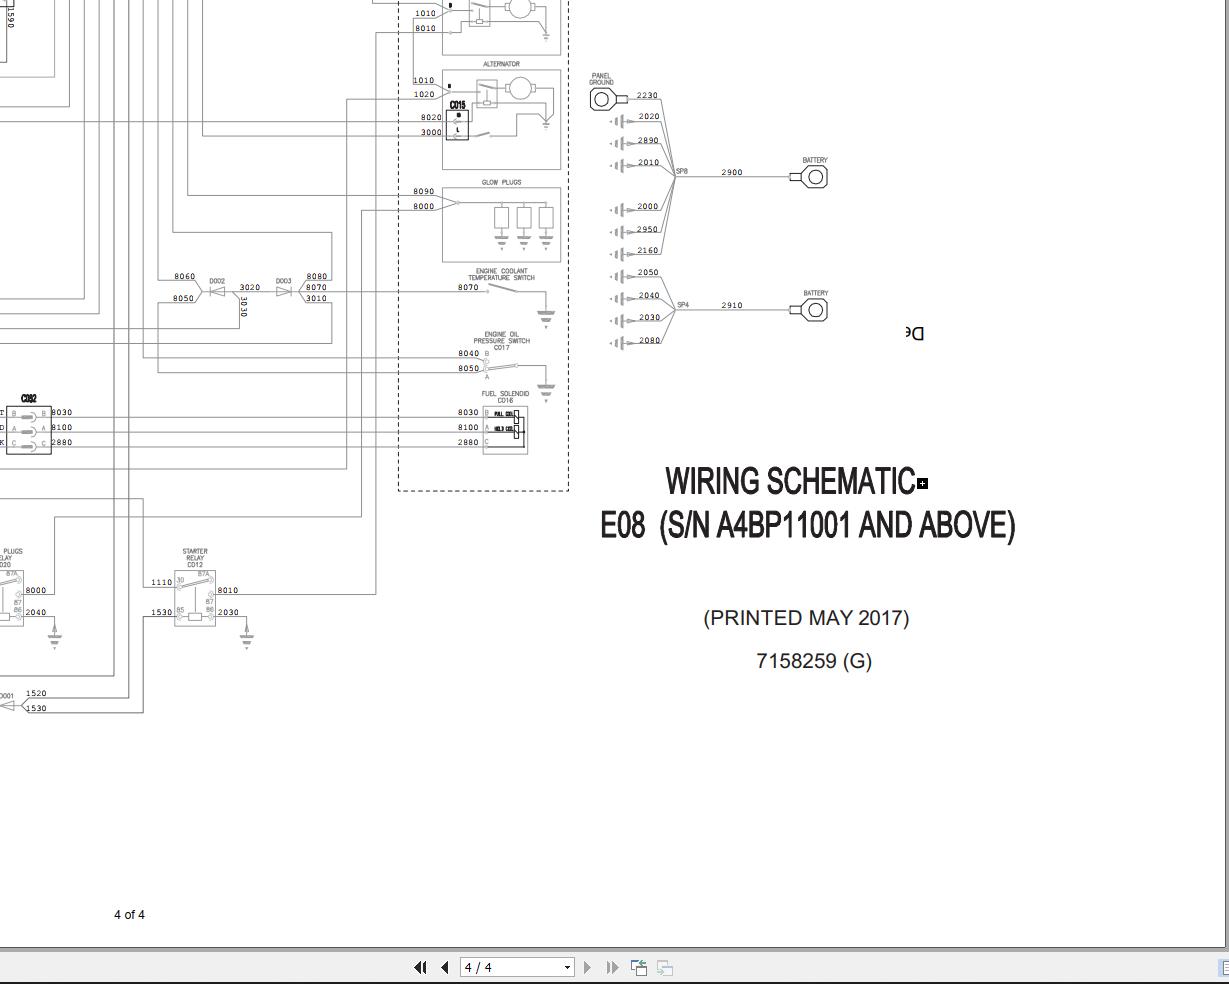The width and height of the screenshot is (1229, 984).
Task: Click the BATTERY terminal on wire 2900
Action: point(810,177)
